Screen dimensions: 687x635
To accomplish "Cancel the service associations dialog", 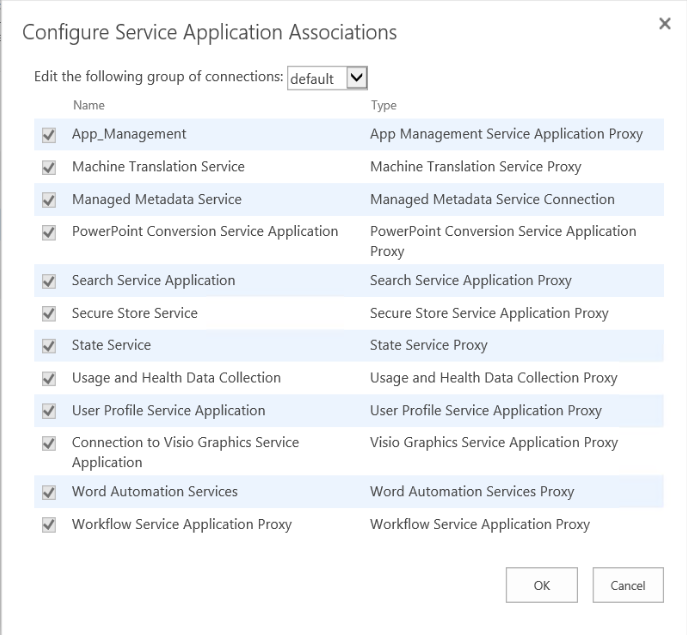I will pos(628,585).
